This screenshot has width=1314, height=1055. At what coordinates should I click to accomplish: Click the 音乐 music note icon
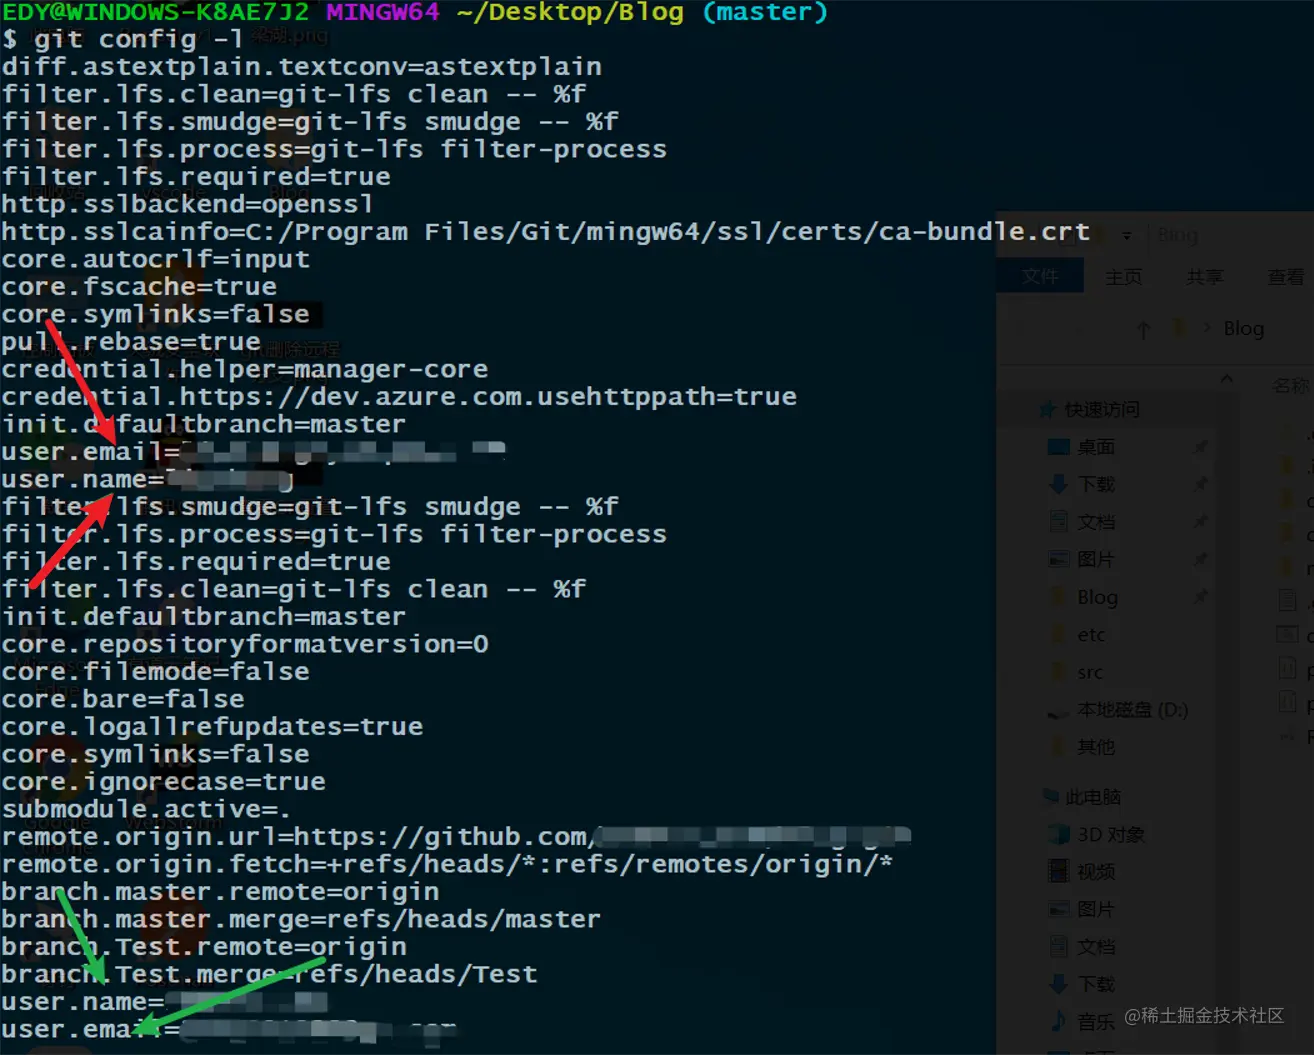(1059, 1021)
